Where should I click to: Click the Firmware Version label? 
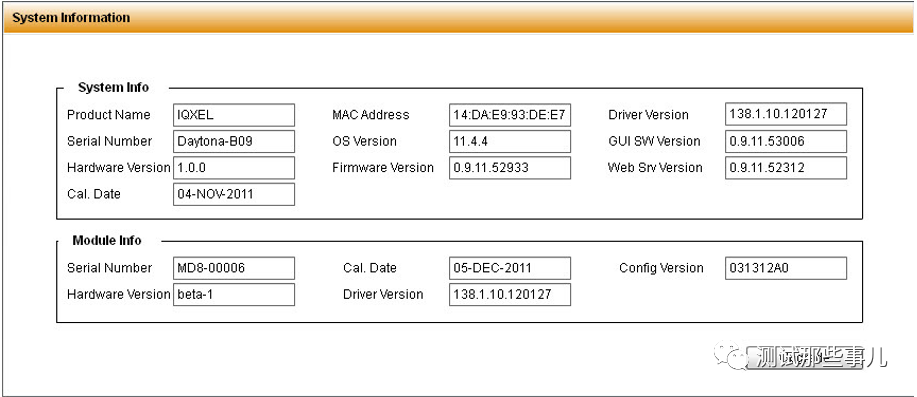click(x=383, y=168)
